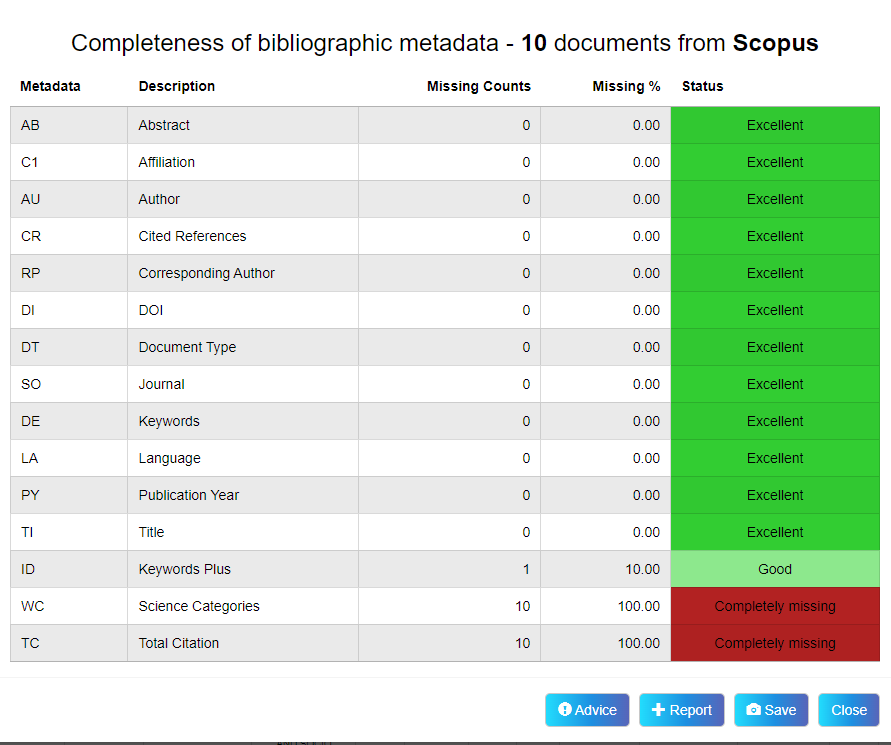Select the Publication Year description cell
Image resolution: width=891 pixels, height=745 pixels.
pos(189,495)
